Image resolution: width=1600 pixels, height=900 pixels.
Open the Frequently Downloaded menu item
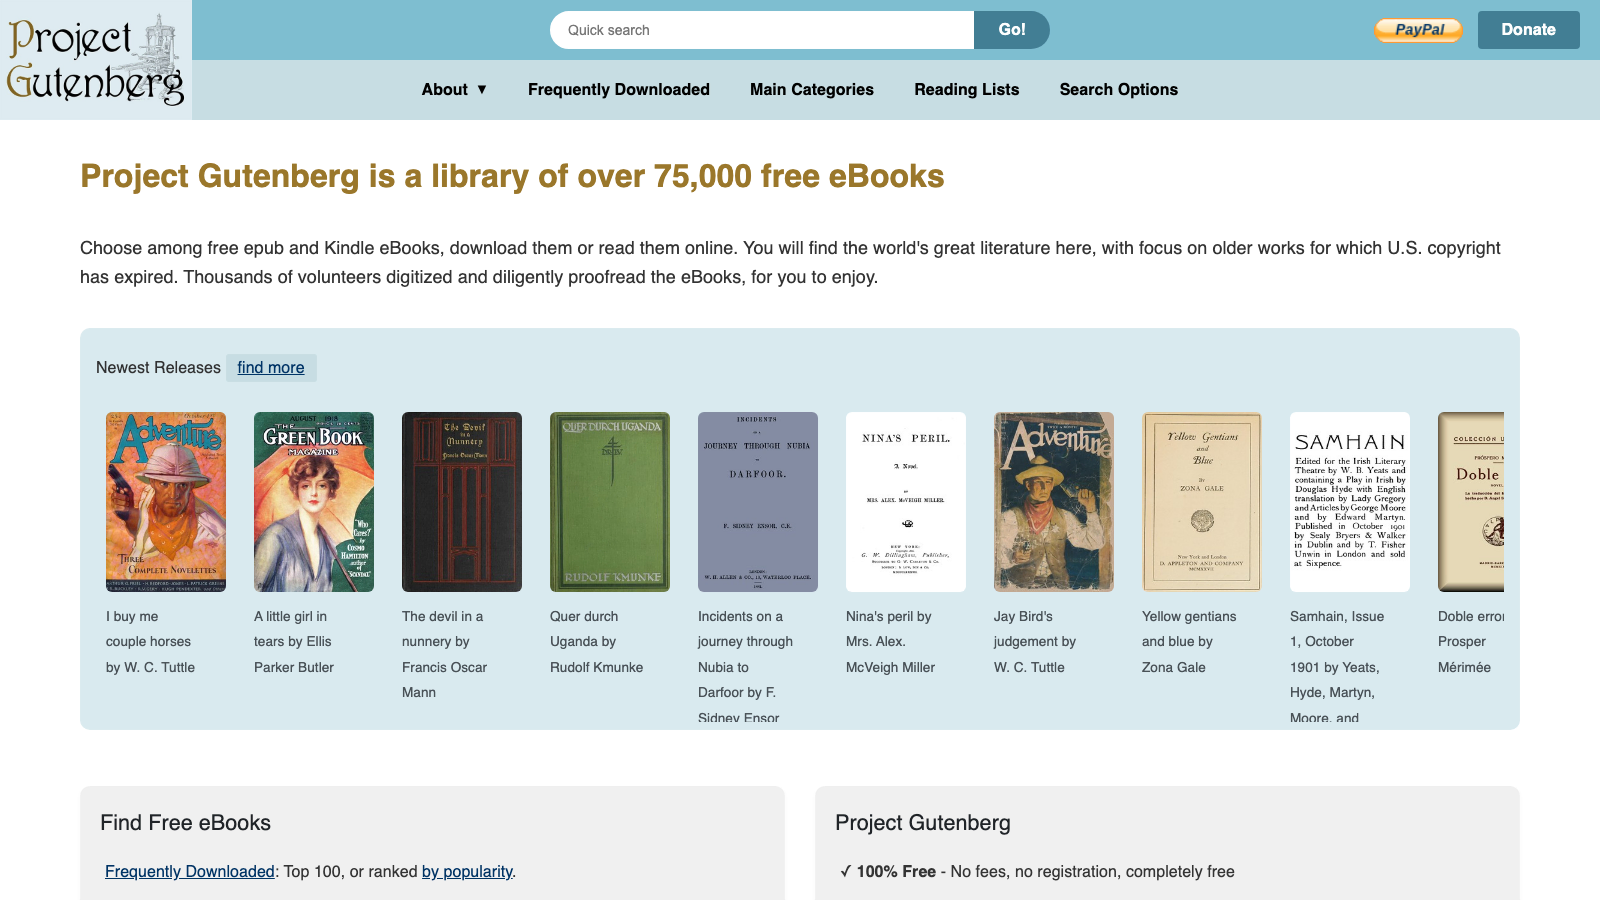(618, 89)
